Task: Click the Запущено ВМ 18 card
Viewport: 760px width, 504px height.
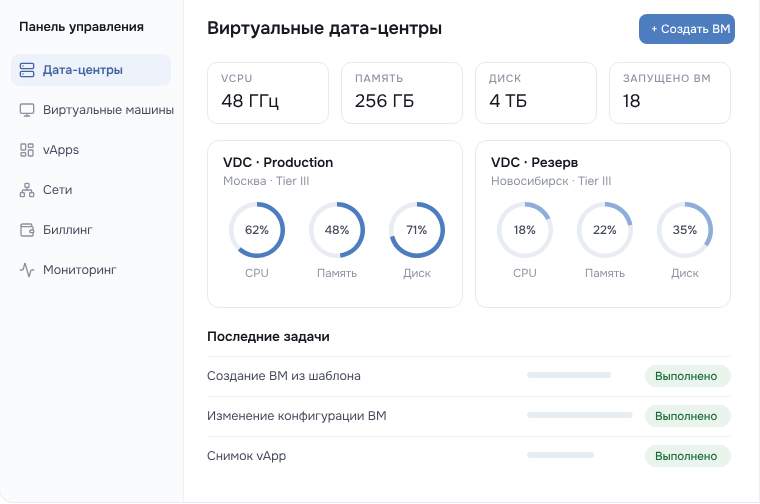Action: click(x=669, y=93)
